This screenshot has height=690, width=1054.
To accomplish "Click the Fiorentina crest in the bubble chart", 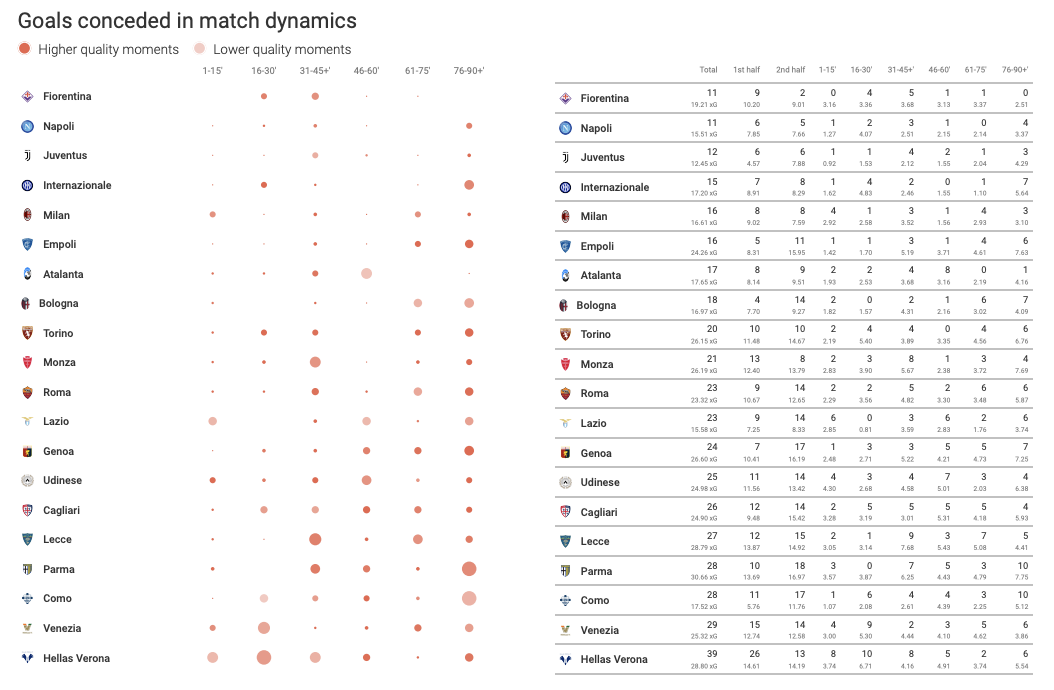I will pos(28,97).
